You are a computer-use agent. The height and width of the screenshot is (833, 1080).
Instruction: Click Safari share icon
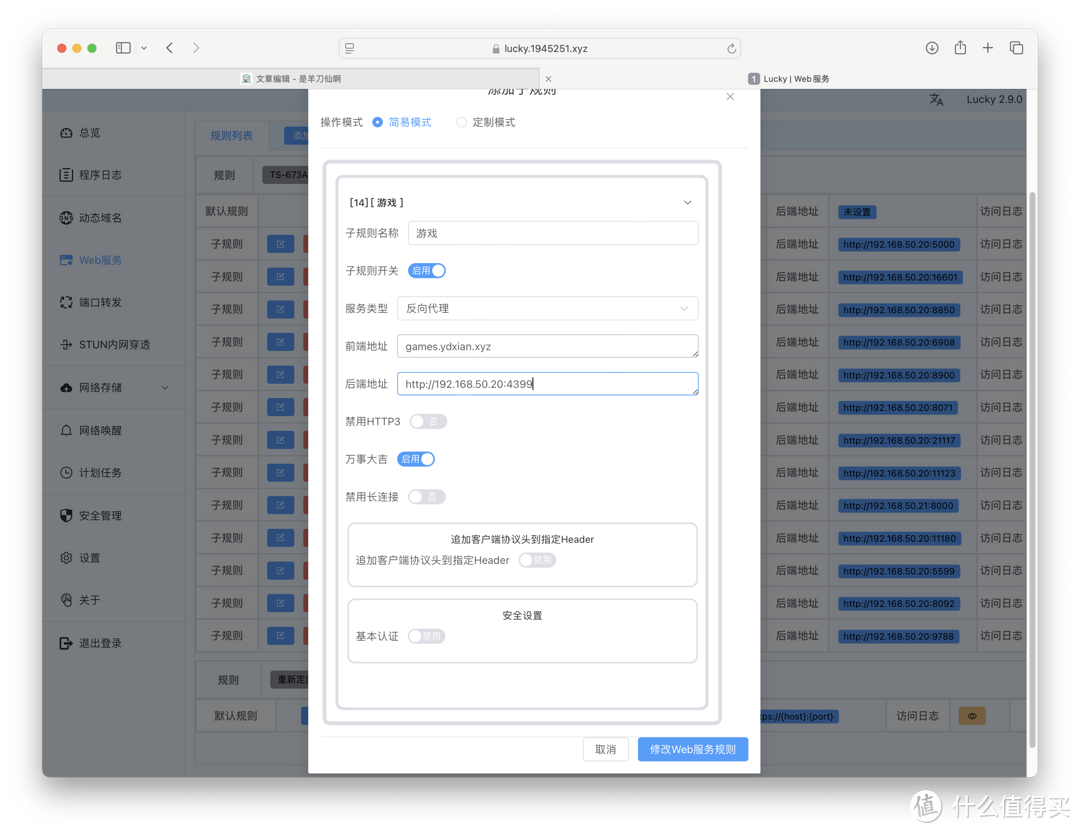coord(960,48)
